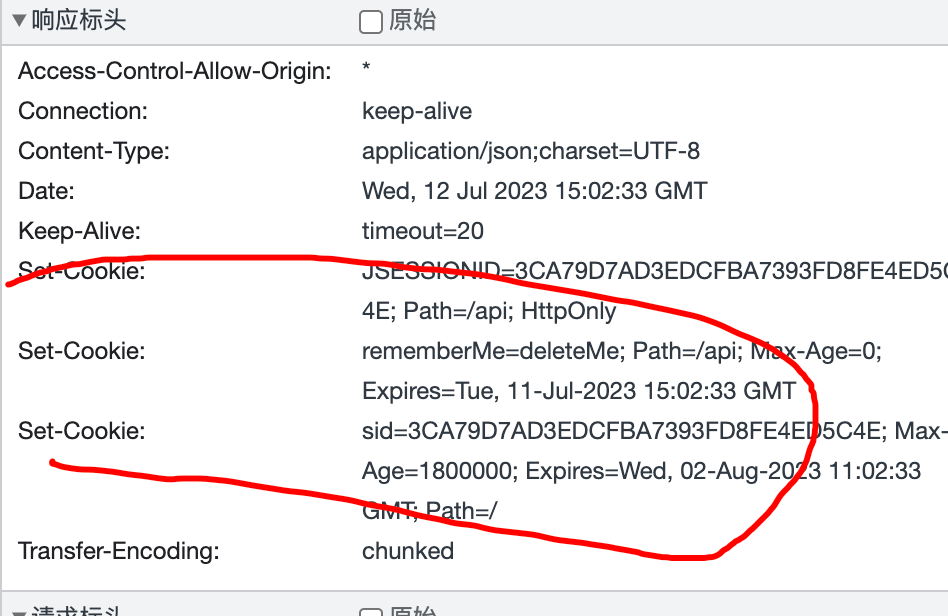
Task: Click the Date header name
Action: [x=46, y=191]
